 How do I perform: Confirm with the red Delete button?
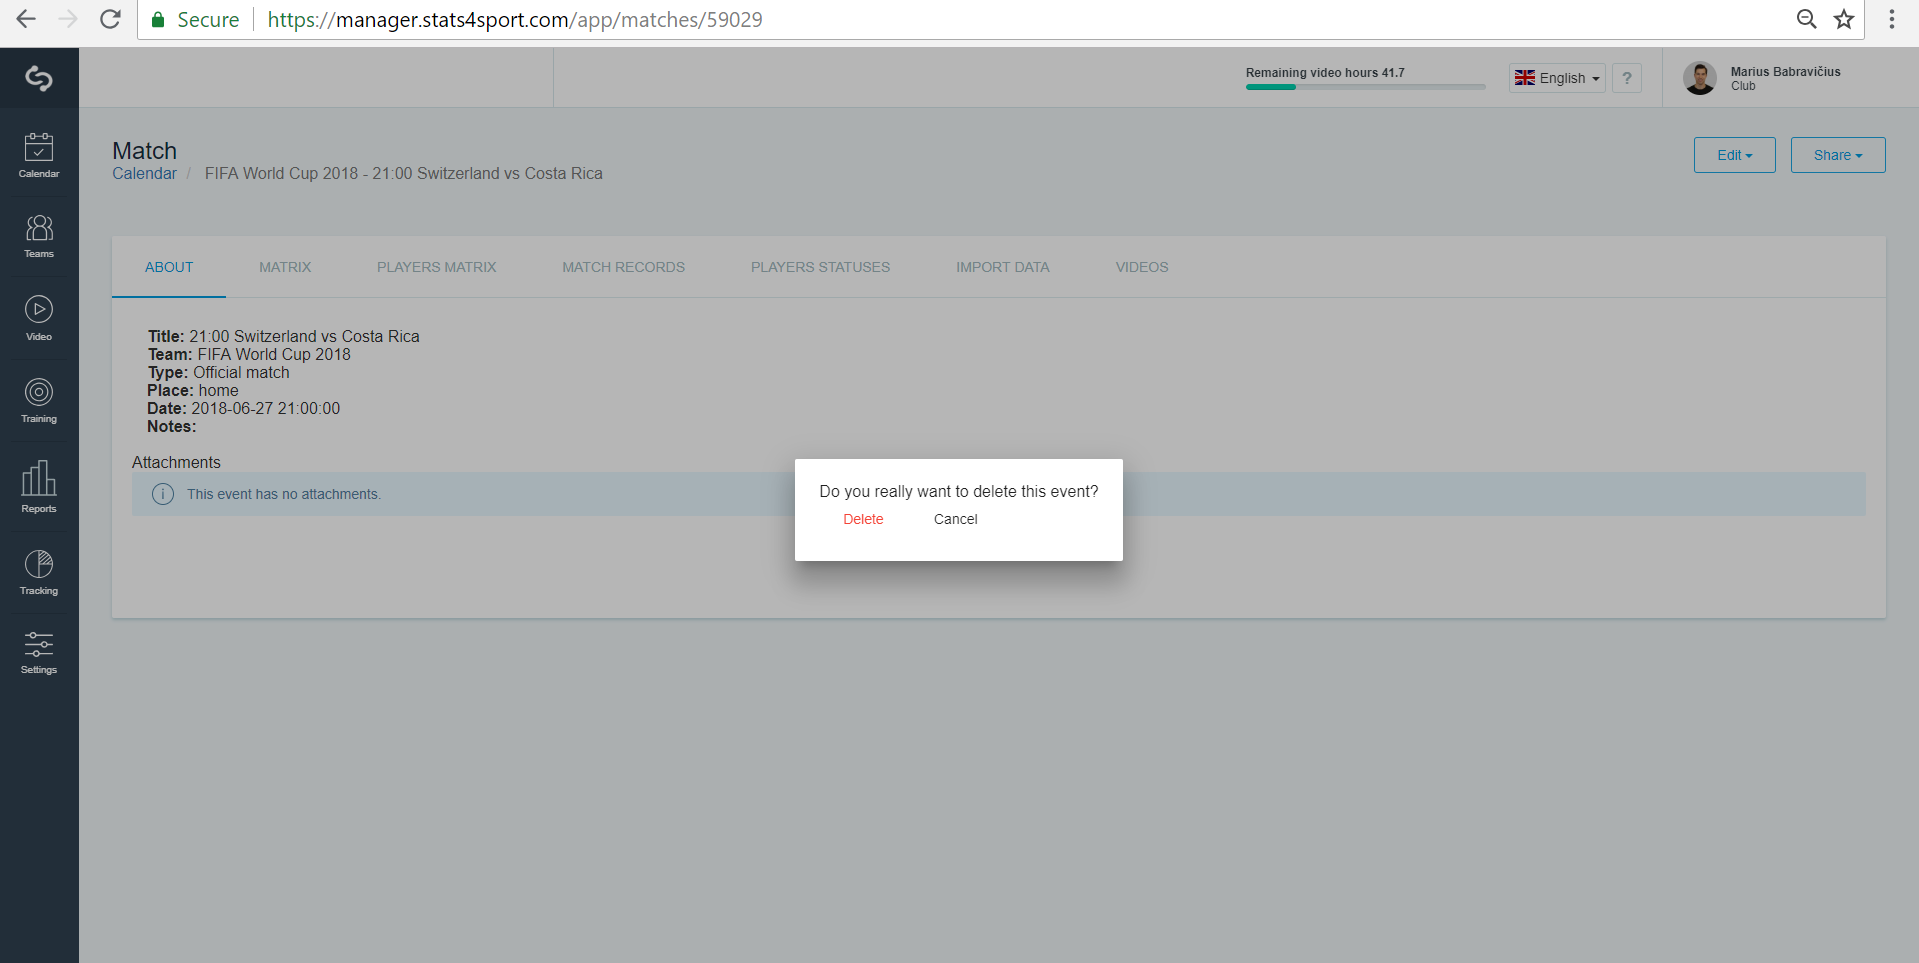(x=863, y=519)
